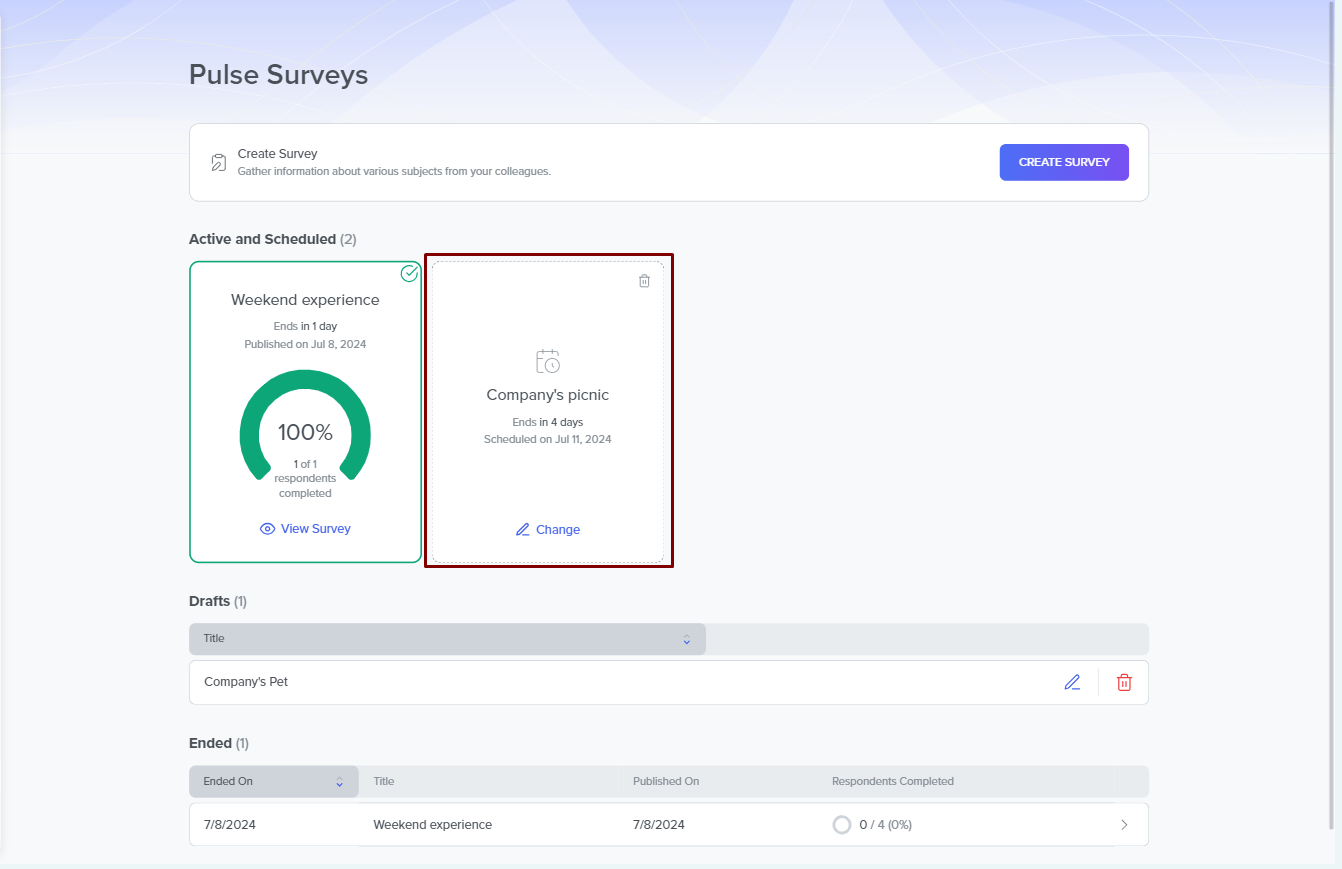
Task: Delete the Company's Pet draft
Action: [x=1124, y=682]
